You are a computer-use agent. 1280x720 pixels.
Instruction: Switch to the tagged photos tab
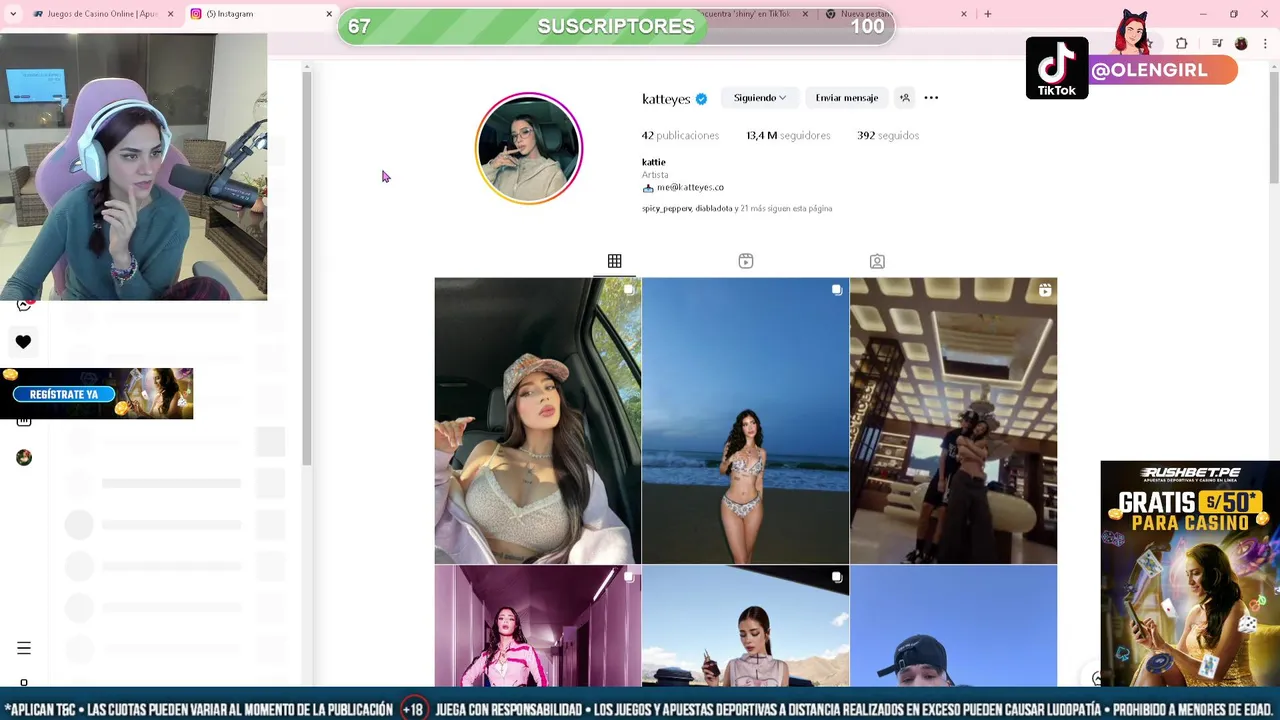coord(877,261)
